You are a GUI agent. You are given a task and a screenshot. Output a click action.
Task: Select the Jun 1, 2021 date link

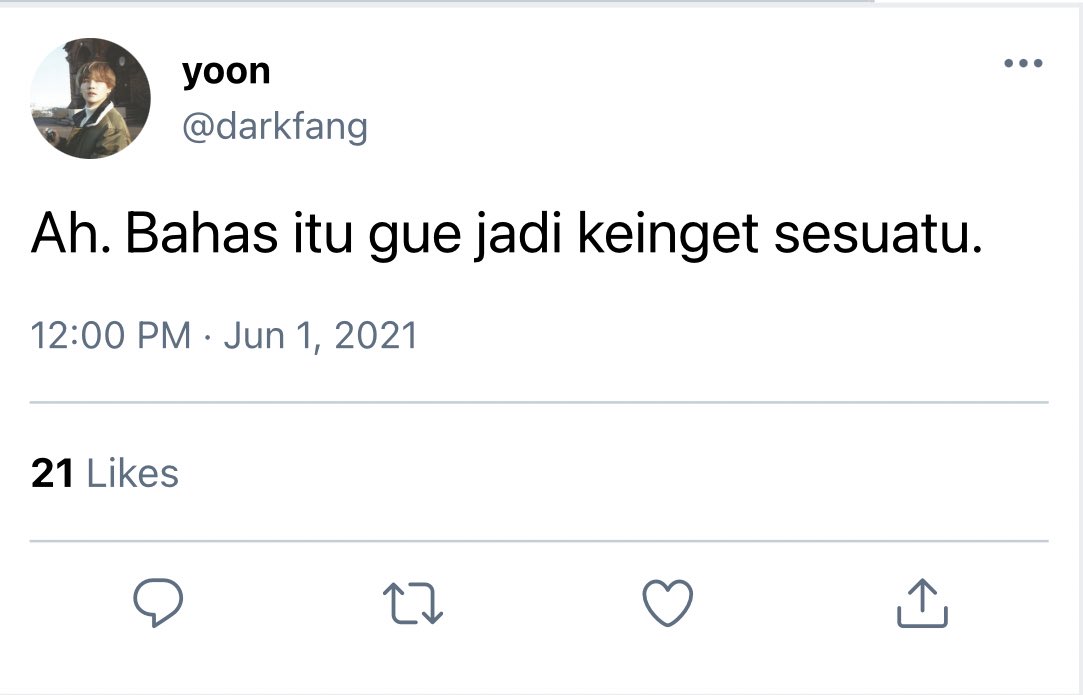click(320, 336)
